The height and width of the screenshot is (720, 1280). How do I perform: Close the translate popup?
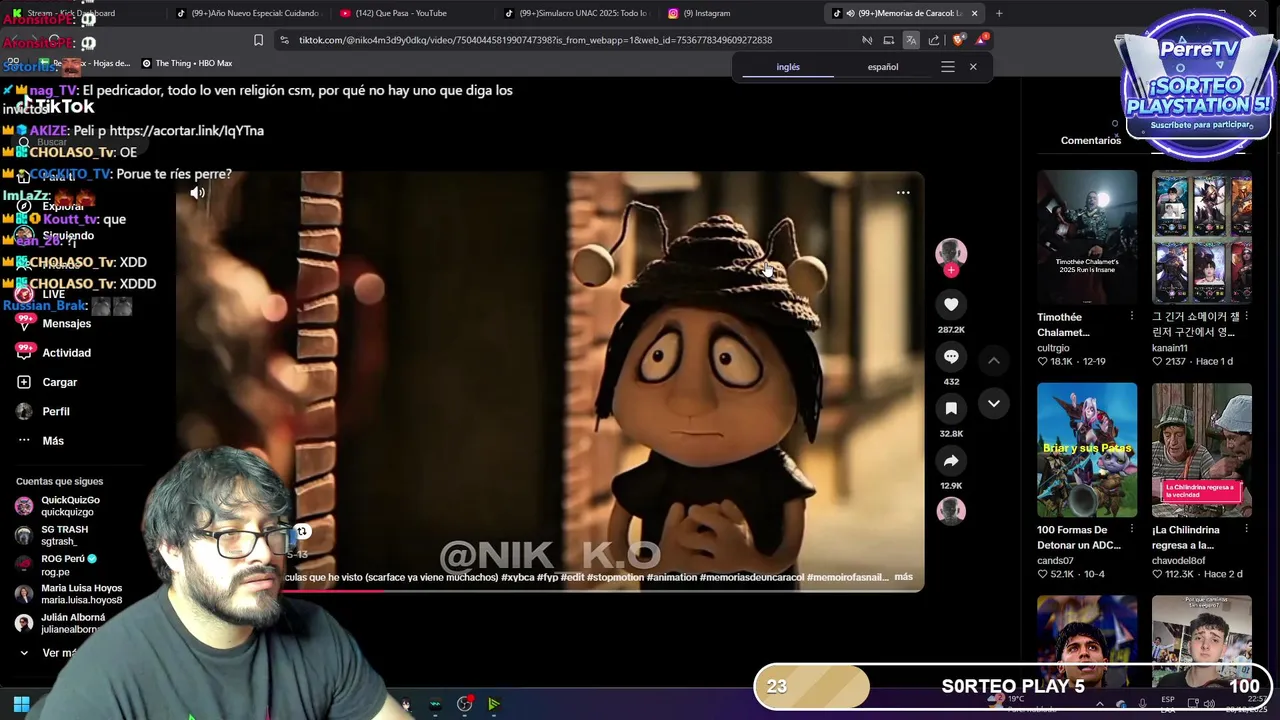[973, 67]
